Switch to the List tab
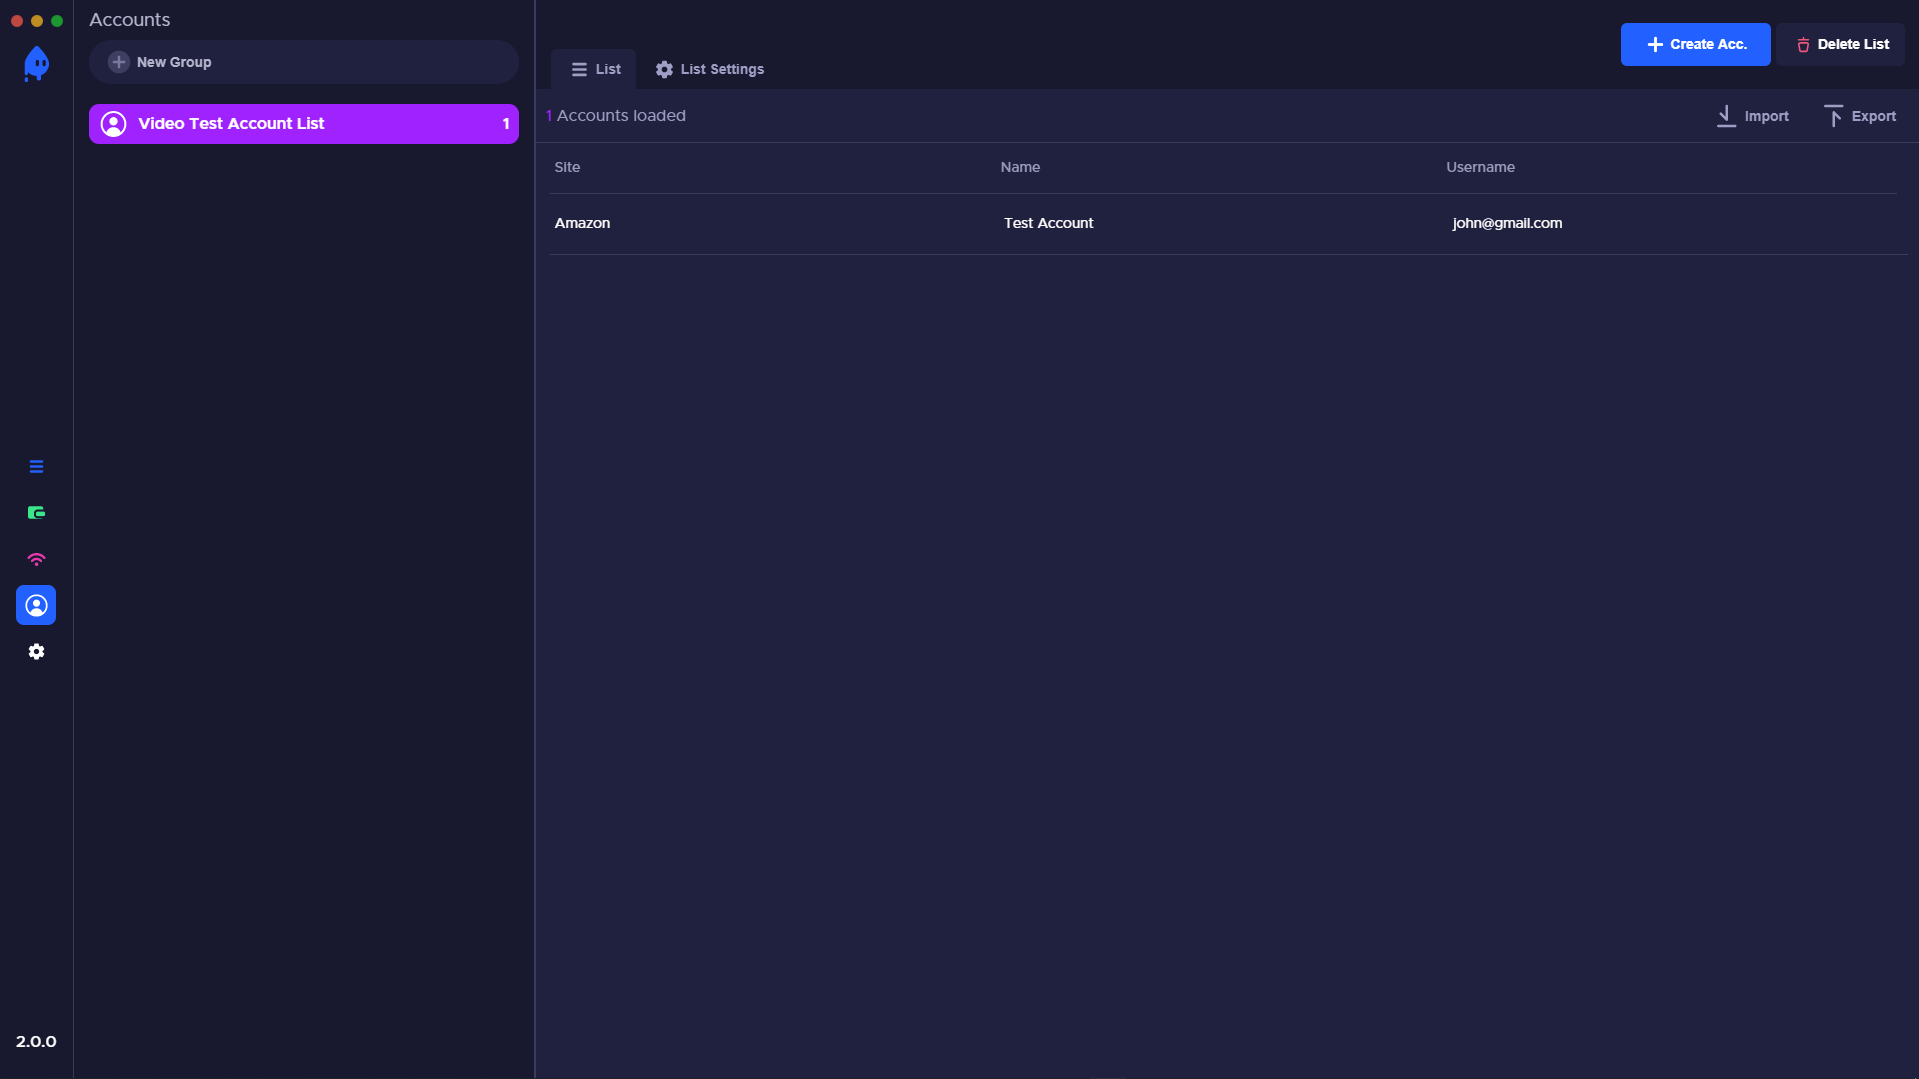1919x1079 pixels. (595, 69)
